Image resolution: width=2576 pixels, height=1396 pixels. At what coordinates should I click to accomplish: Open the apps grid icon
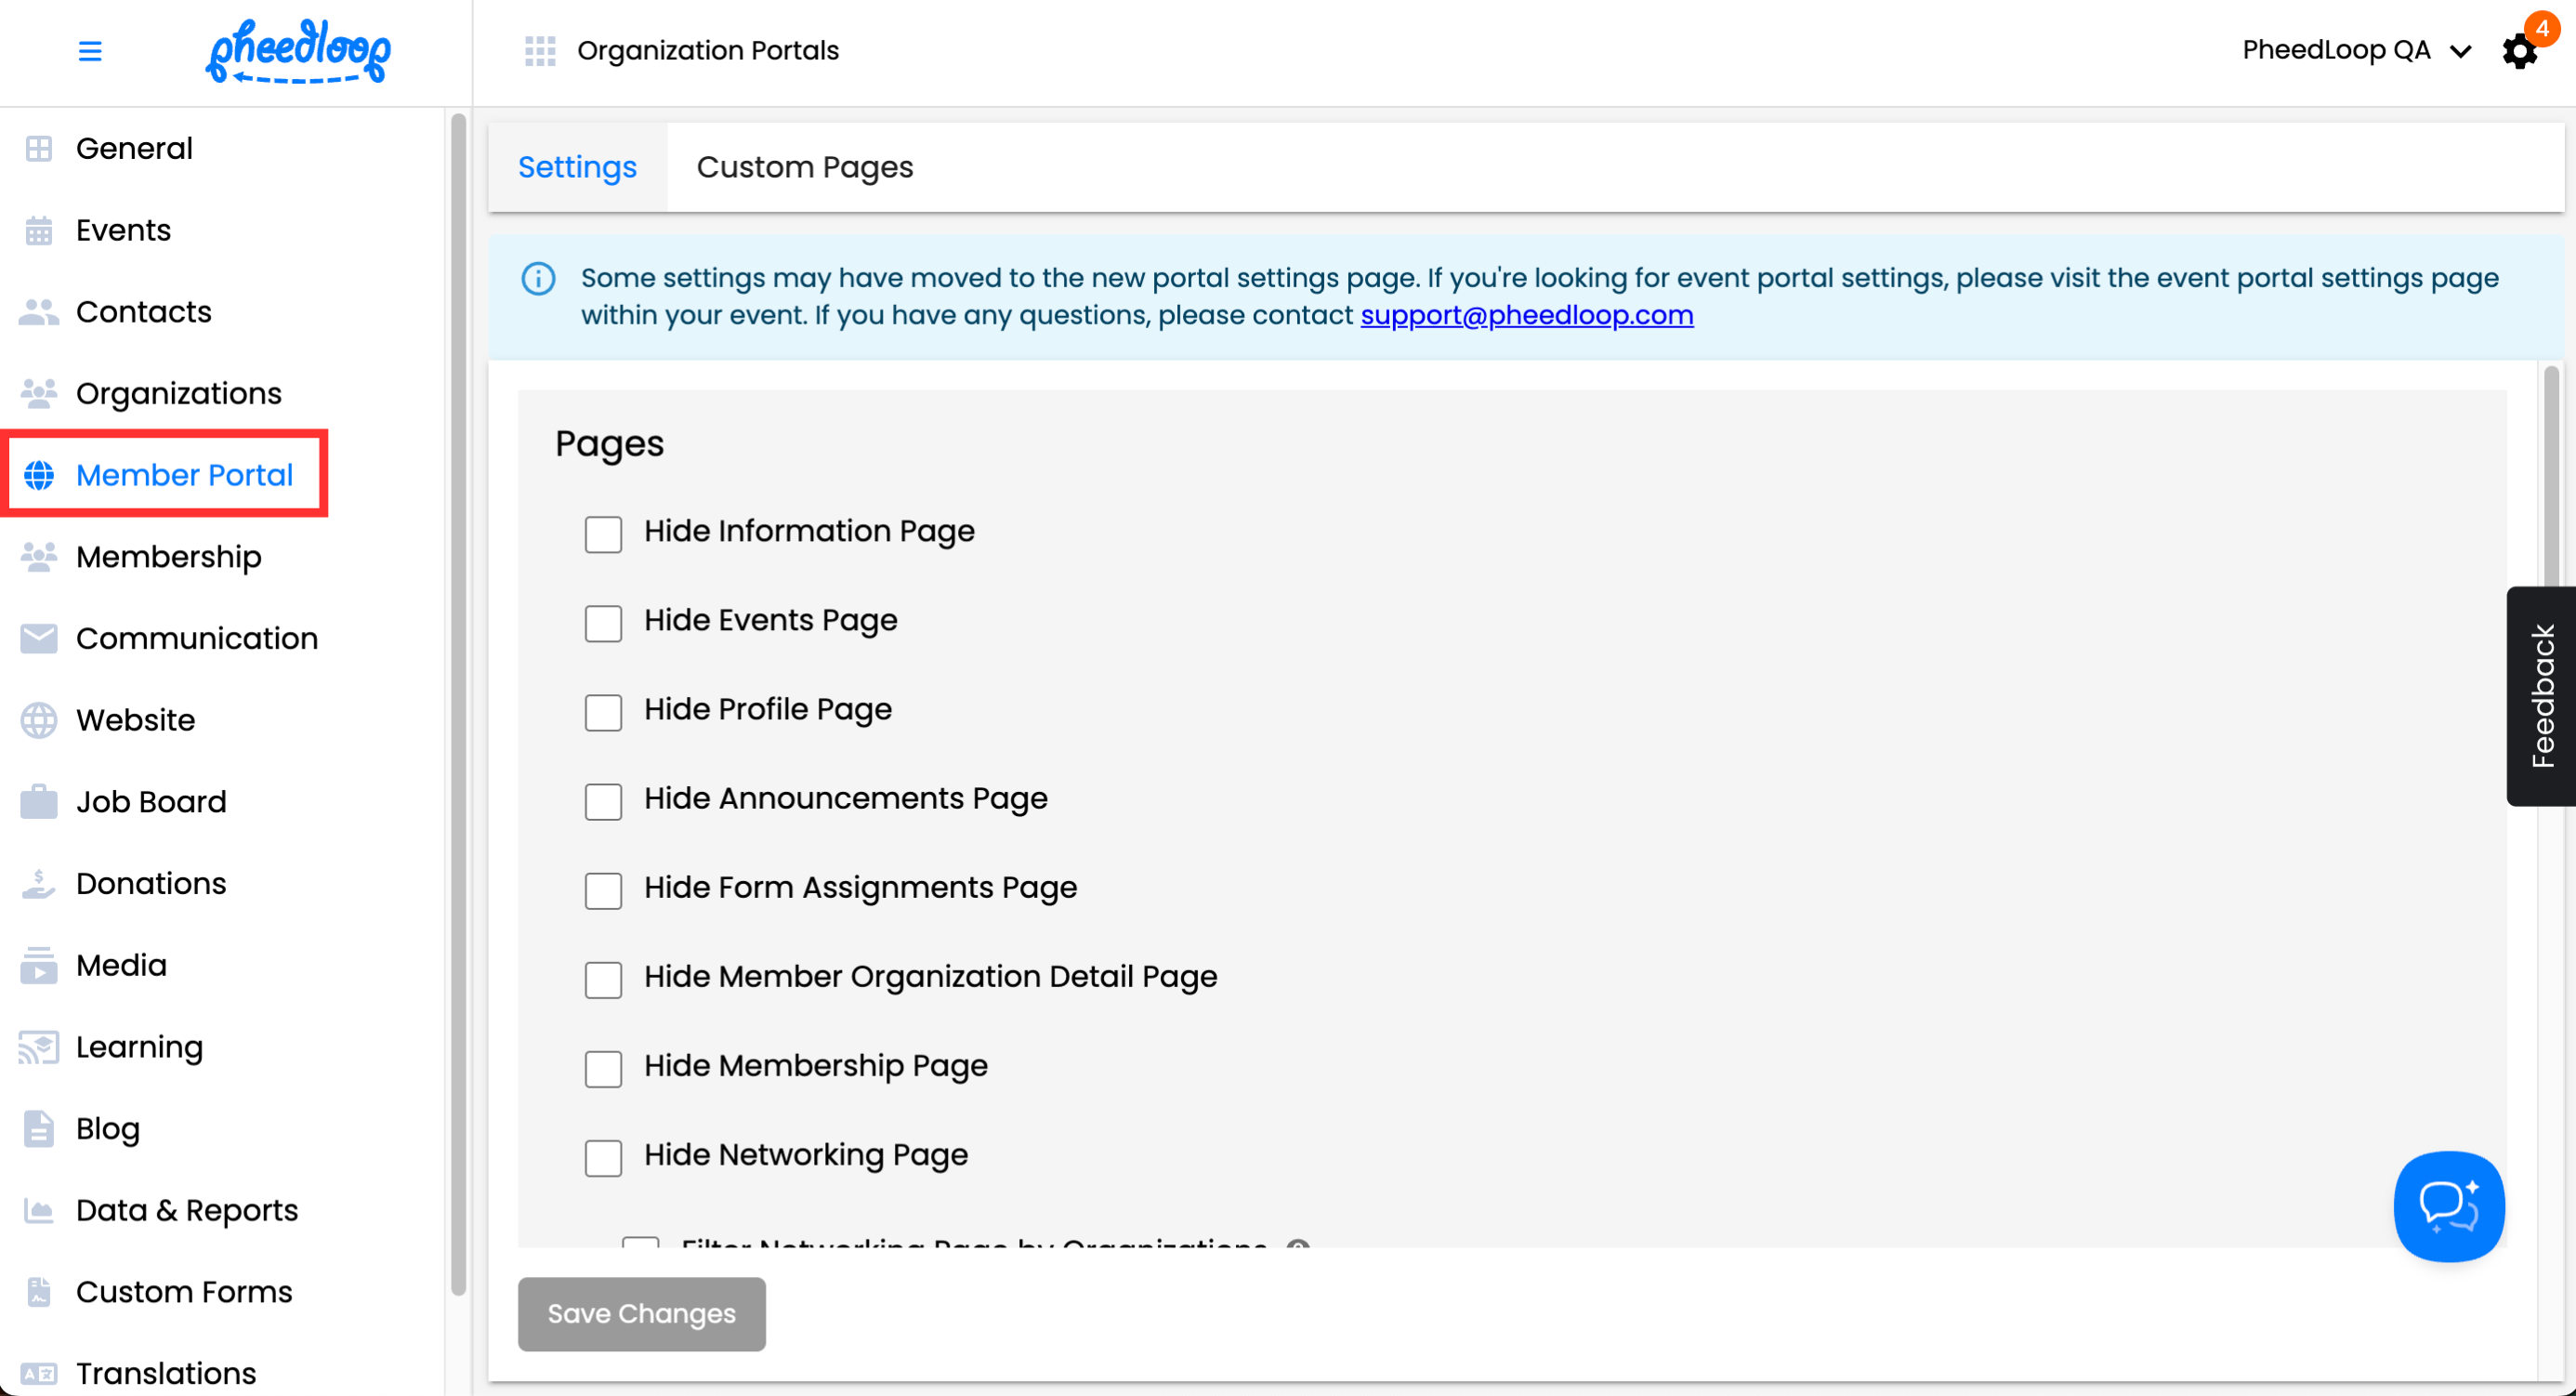tap(540, 51)
